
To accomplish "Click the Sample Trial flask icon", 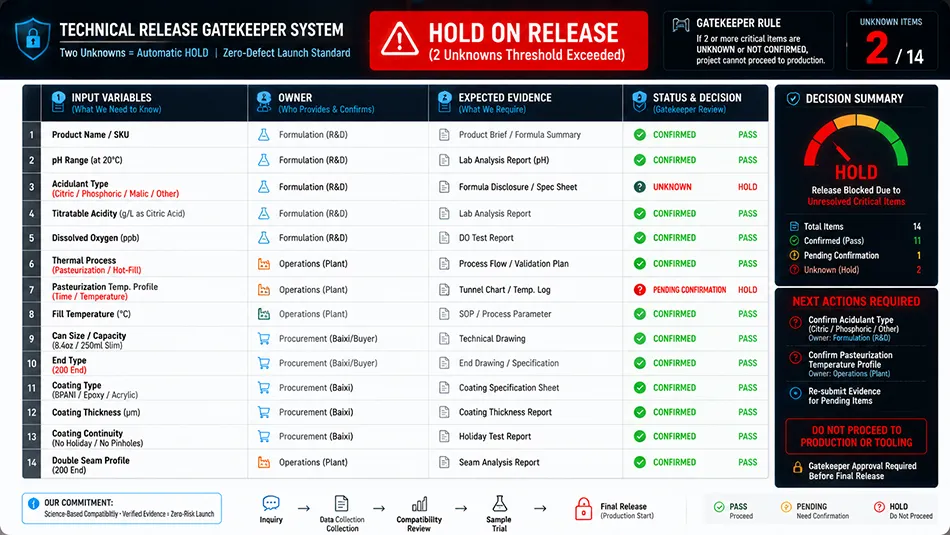I will click(x=499, y=503).
